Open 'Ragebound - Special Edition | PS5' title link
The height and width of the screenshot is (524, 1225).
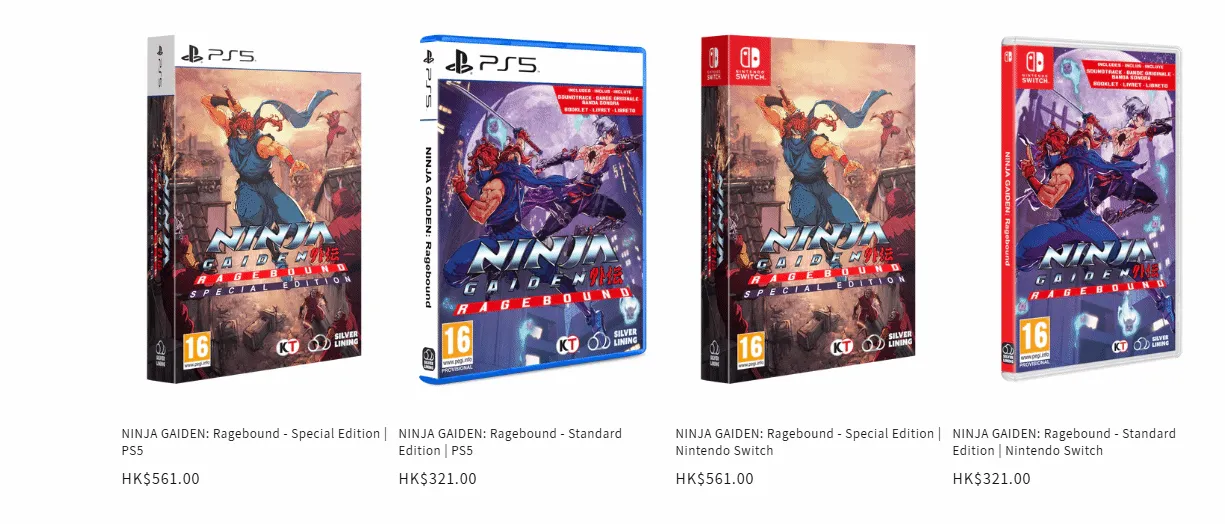click(254, 442)
